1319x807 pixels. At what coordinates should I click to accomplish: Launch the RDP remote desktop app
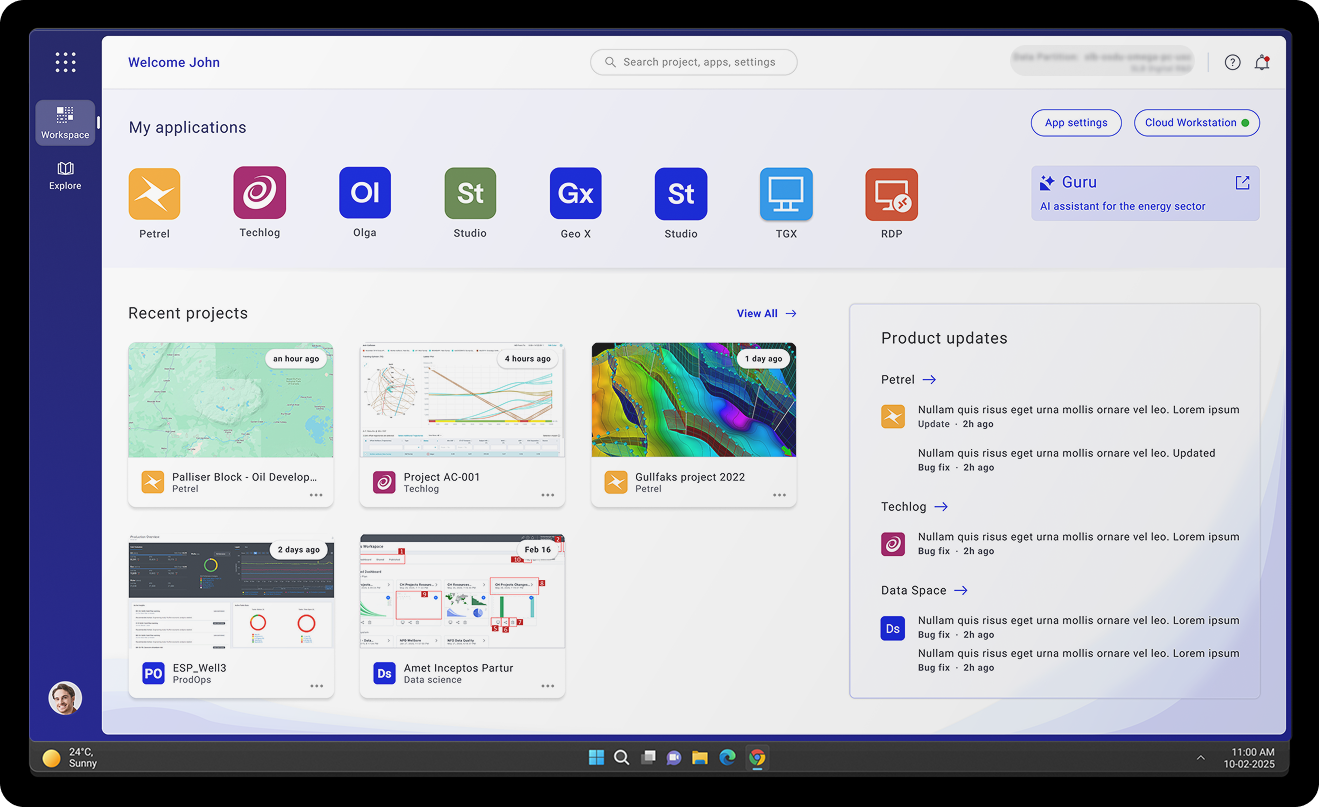click(891, 194)
